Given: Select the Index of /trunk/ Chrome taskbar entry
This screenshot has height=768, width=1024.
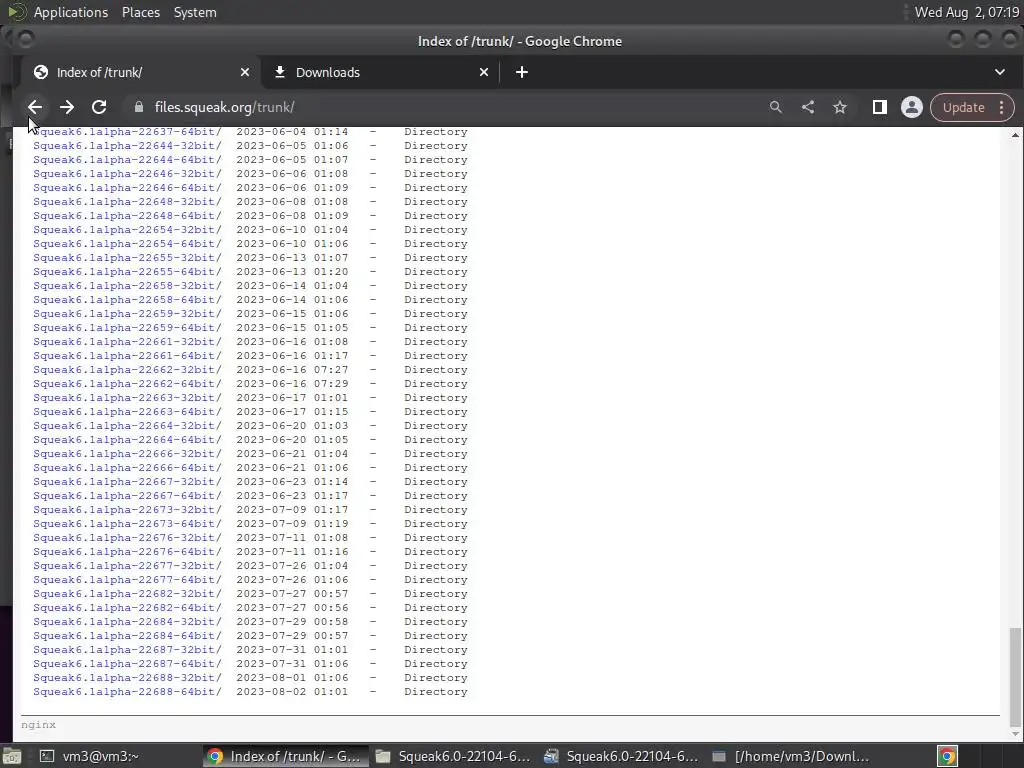Looking at the screenshot, I should (x=285, y=756).
